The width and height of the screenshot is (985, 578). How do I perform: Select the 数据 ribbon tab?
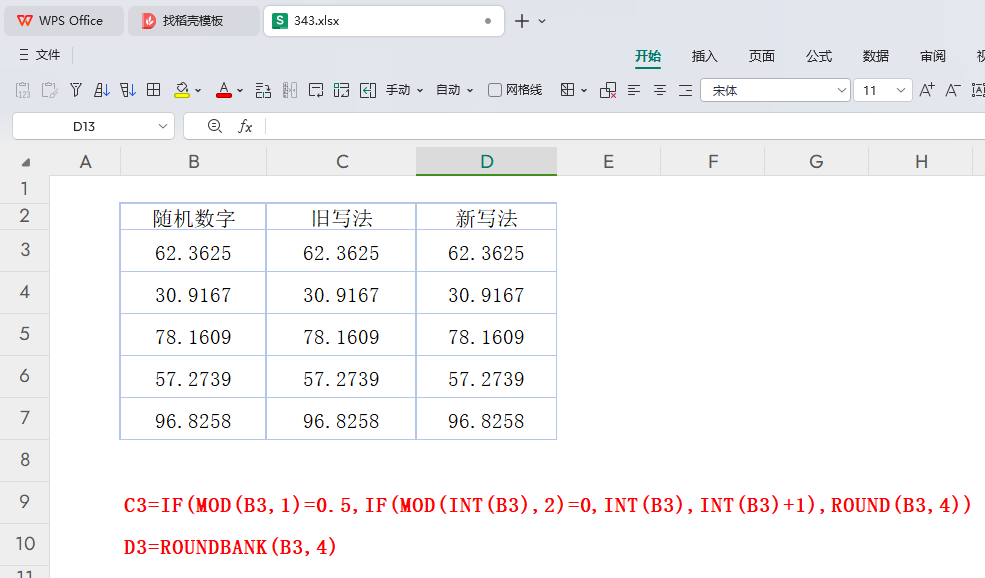[x=876, y=56]
